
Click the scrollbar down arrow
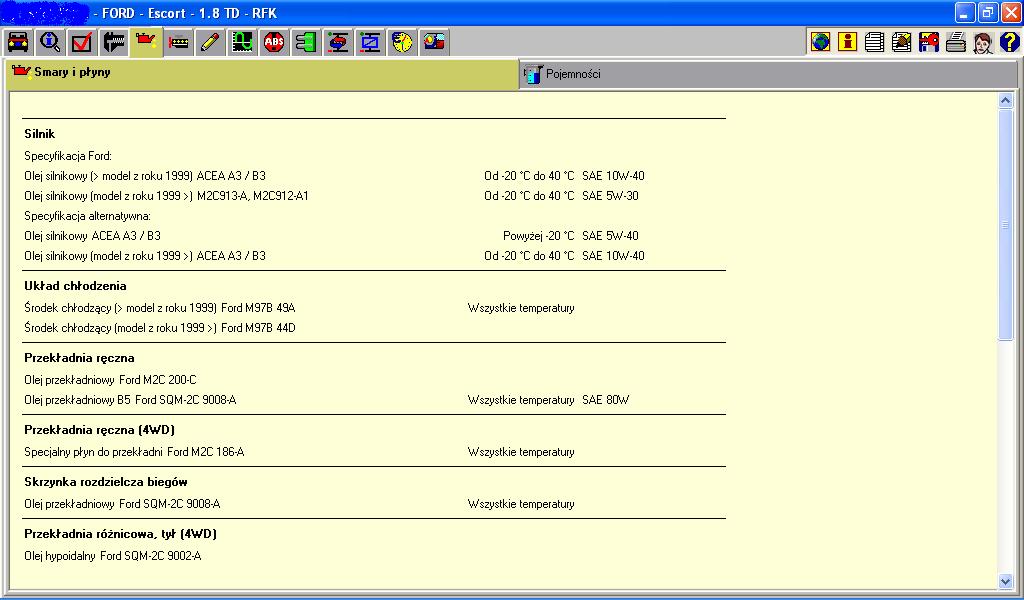pos(1006,581)
